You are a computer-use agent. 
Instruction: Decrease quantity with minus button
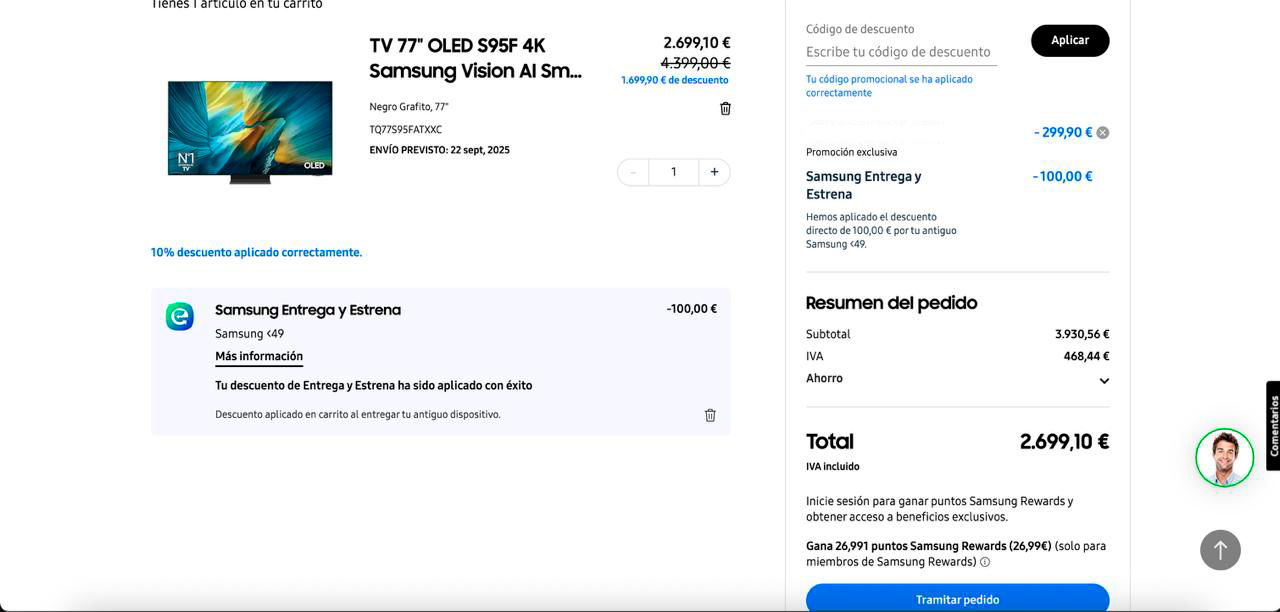(633, 172)
